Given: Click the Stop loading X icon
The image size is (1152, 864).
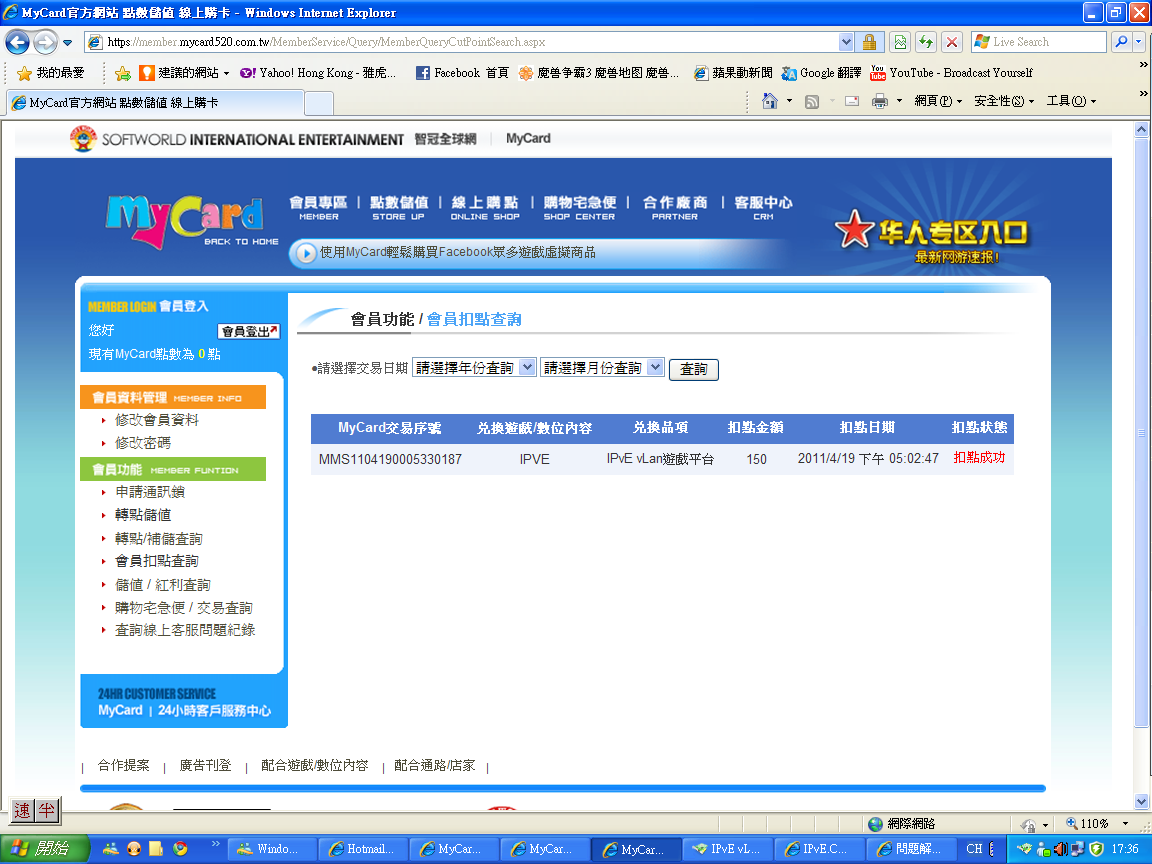Looking at the screenshot, I should (x=952, y=42).
